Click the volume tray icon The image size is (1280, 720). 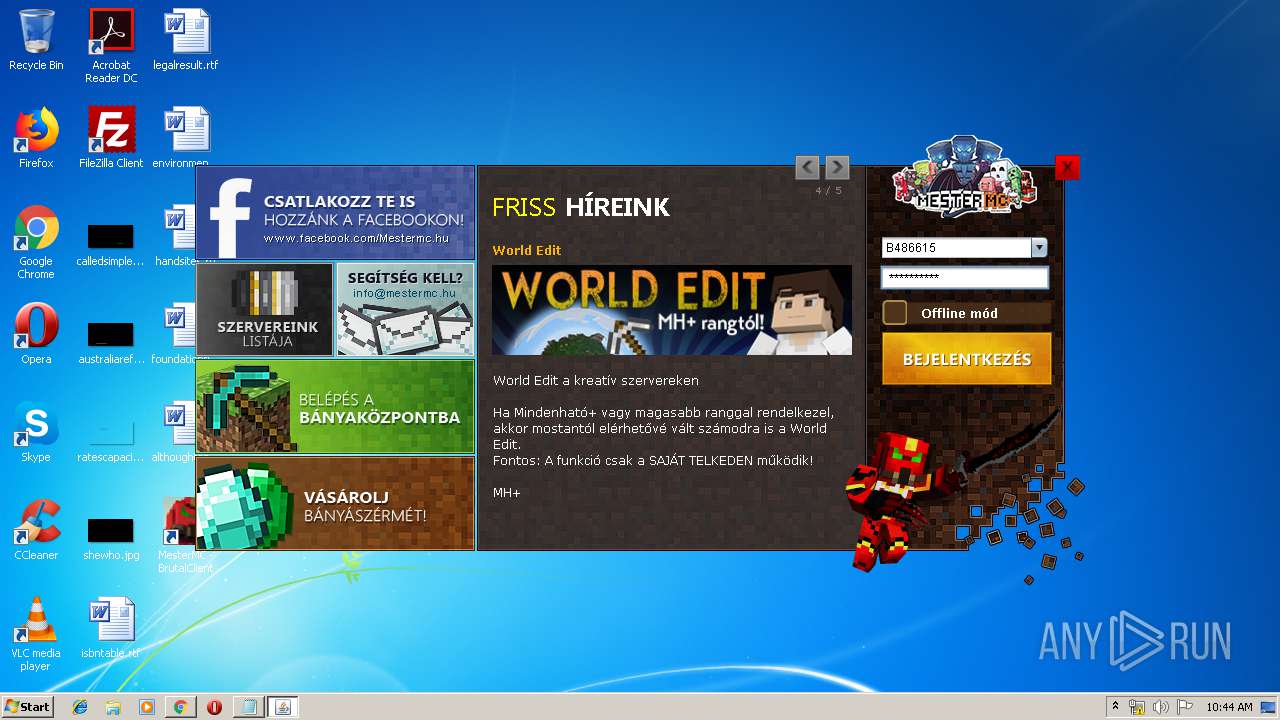tap(1160, 707)
